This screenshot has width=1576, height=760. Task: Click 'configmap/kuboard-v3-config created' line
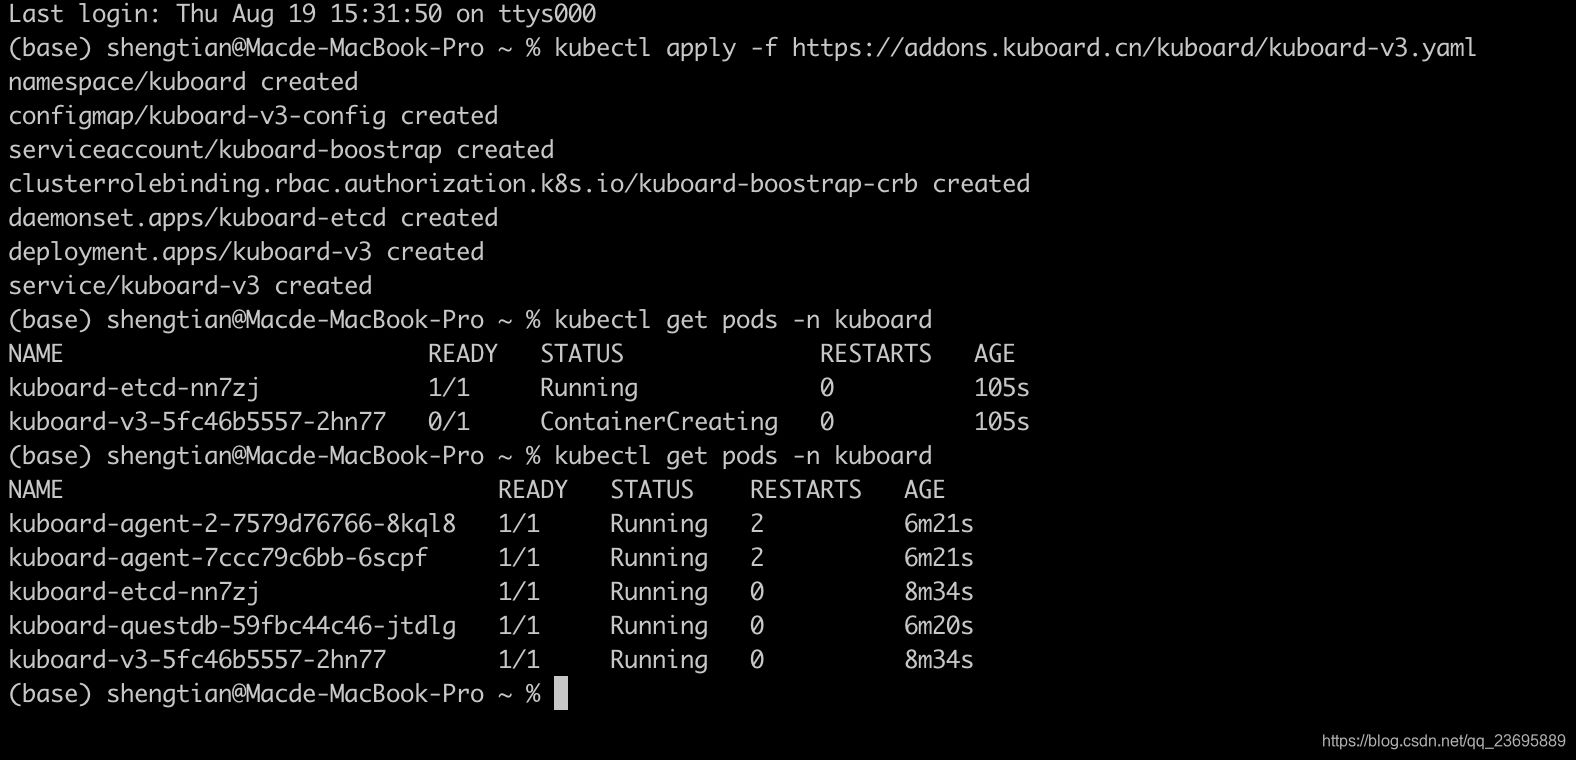[x=253, y=116]
